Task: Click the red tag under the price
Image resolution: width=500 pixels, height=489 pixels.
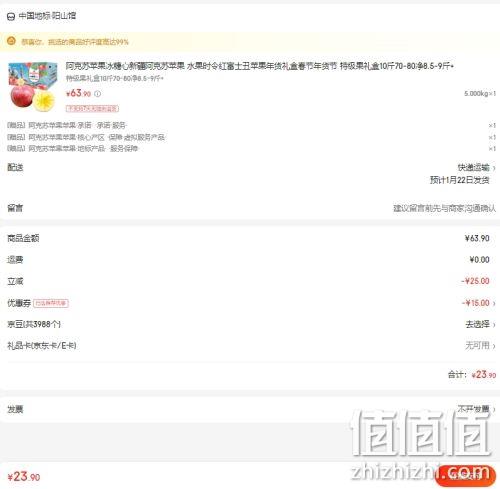Action: click(92, 108)
